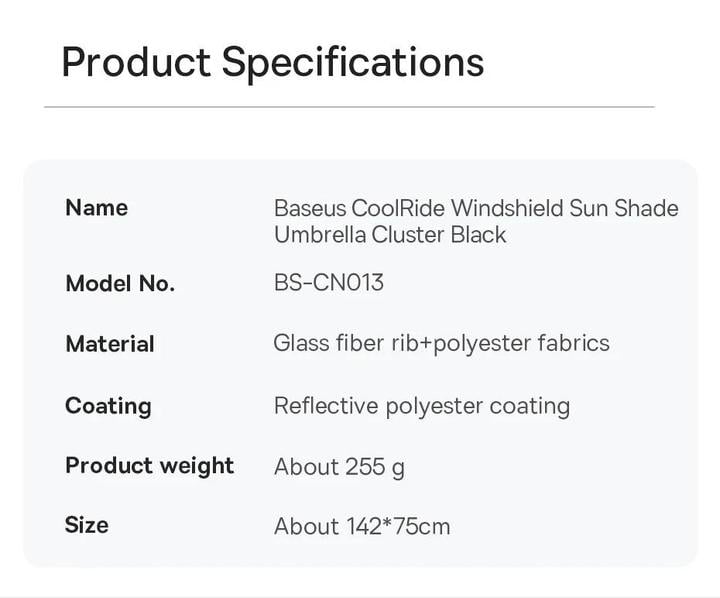
Task: Select the Product weight label
Action: pyautogui.click(x=149, y=466)
